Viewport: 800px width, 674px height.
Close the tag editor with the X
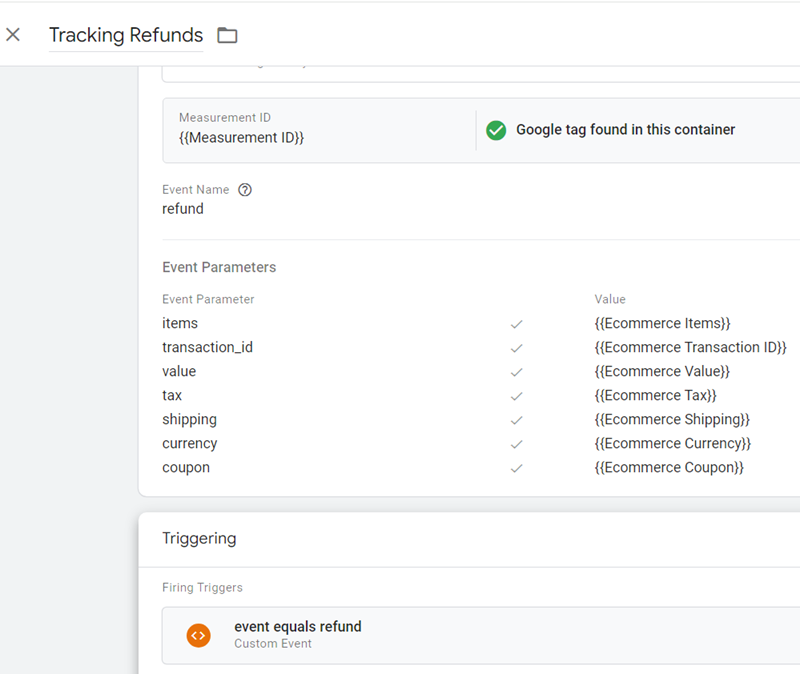tap(13, 34)
